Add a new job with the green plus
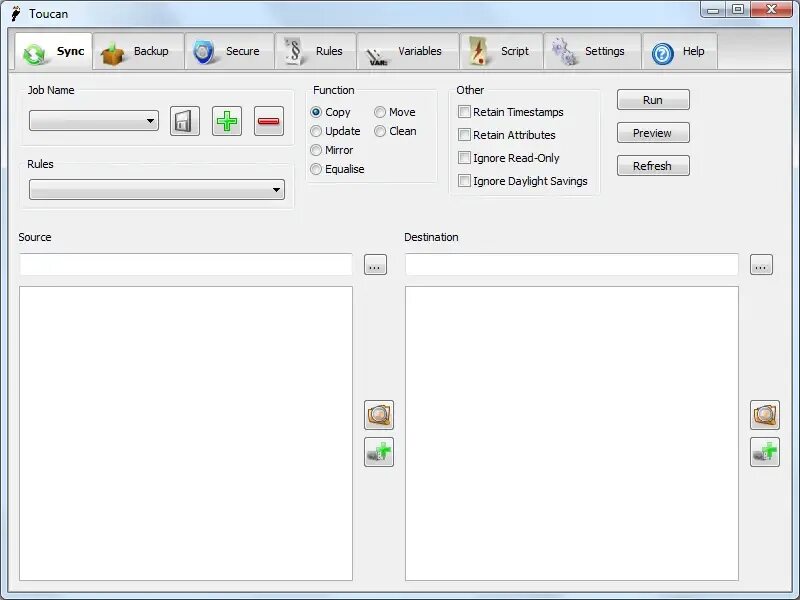Viewport: 800px width, 600px height. pyautogui.click(x=224, y=120)
